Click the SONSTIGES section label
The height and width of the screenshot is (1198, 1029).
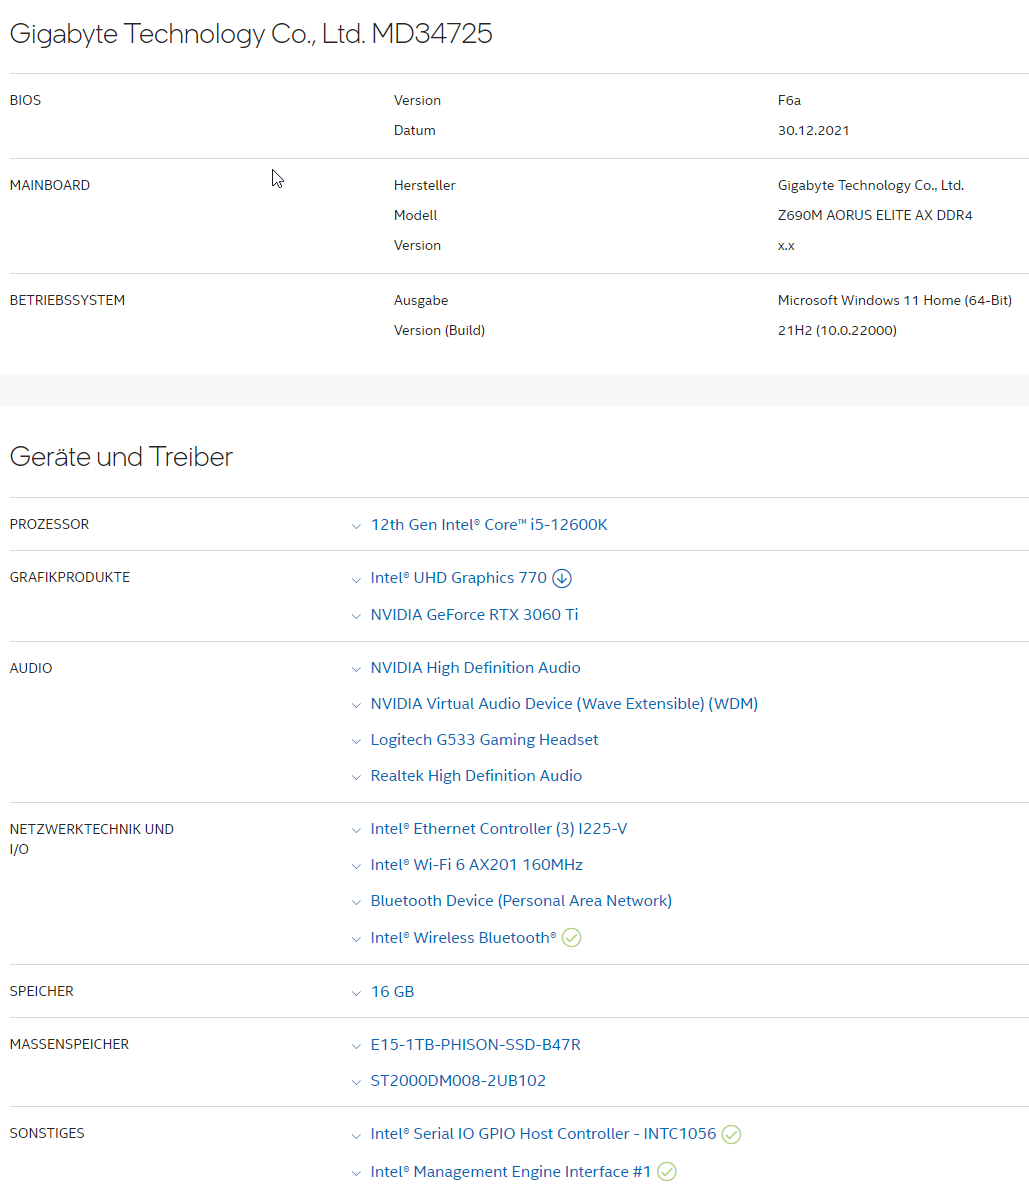pyautogui.click(x=47, y=1133)
